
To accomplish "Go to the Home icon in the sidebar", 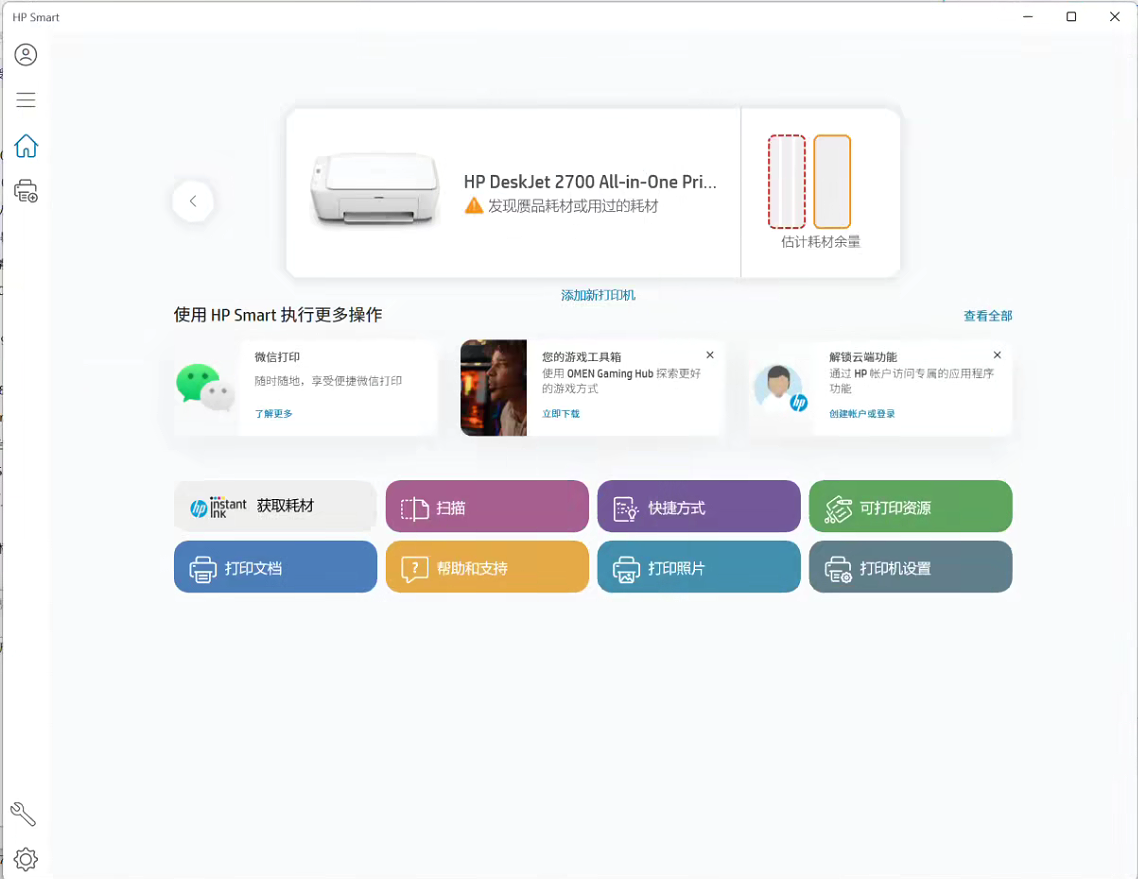I will click(25, 146).
